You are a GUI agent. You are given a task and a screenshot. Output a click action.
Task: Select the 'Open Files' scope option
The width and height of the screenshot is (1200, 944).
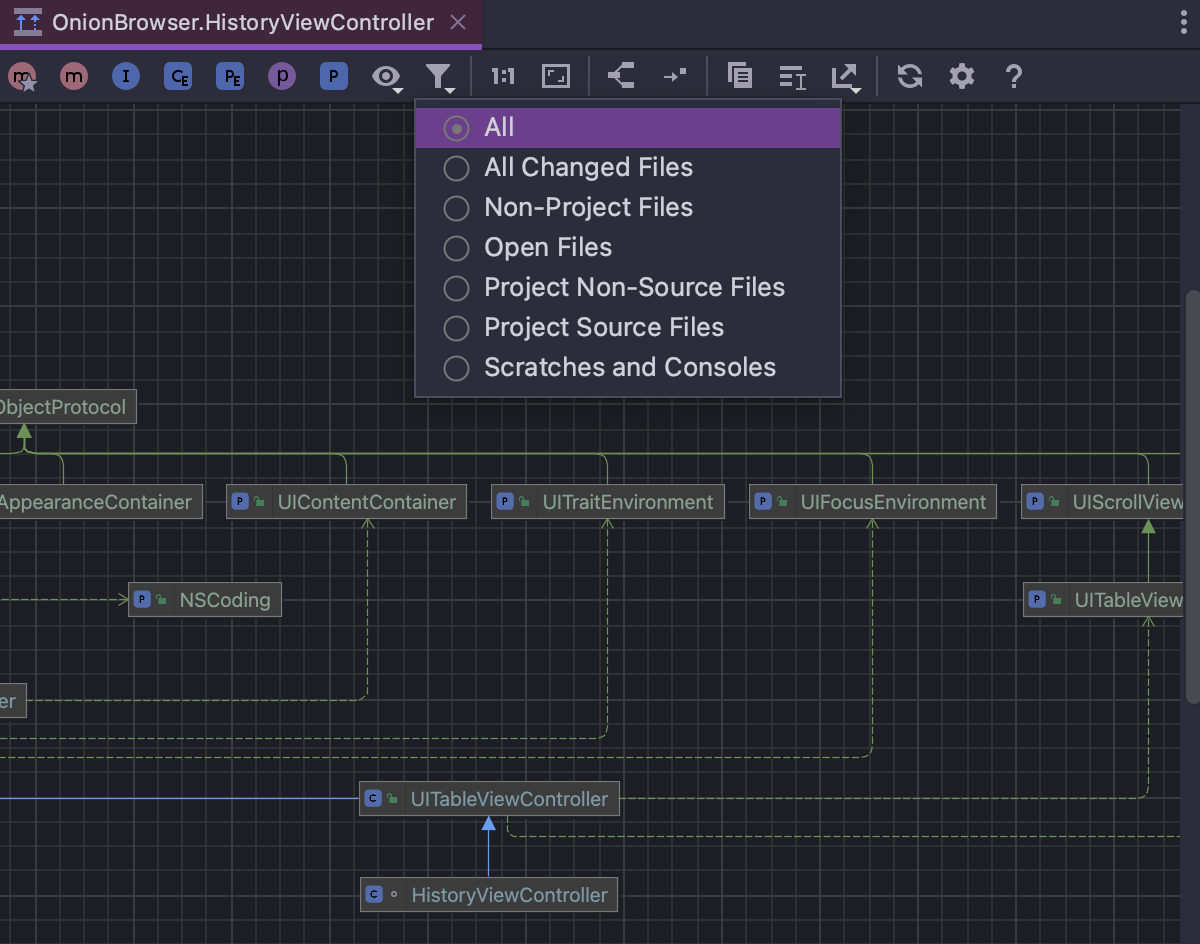548,248
